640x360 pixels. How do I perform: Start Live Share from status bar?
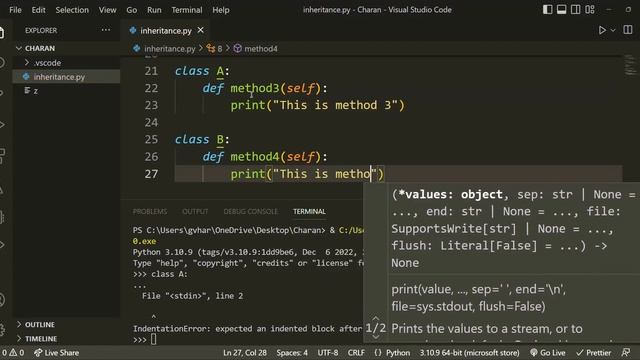tap(56, 353)
